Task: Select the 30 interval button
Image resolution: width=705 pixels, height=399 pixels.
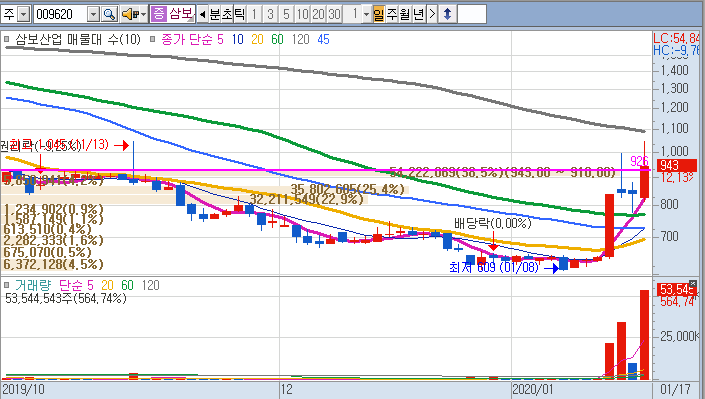Action: click(x=334, y=14)
